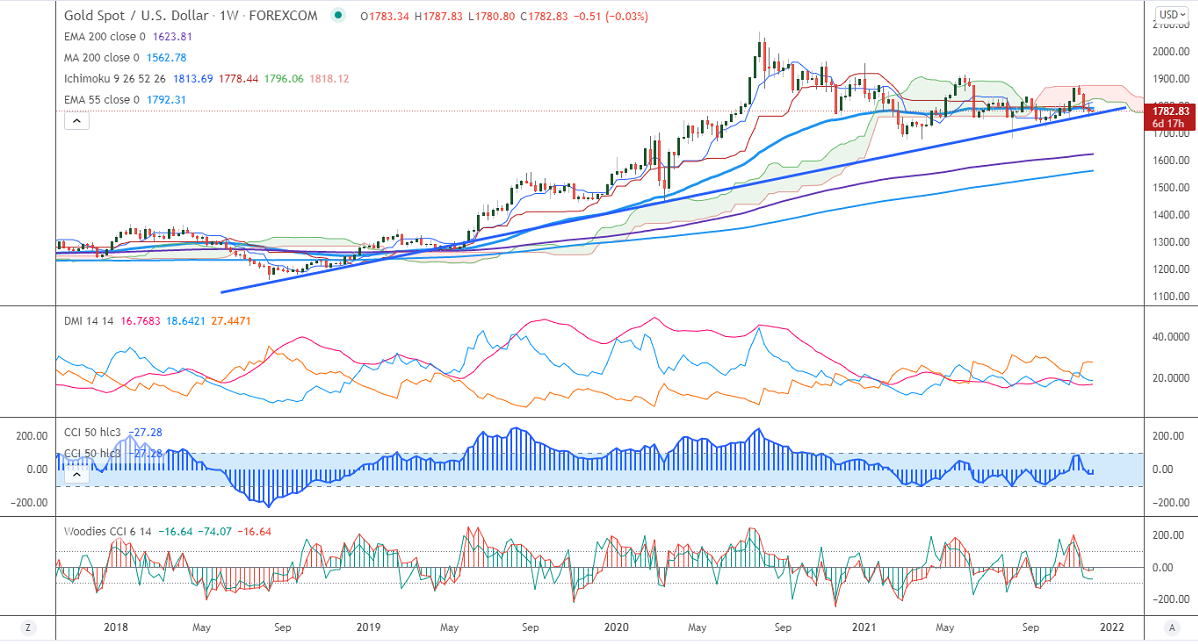Click the low value L1780.80
1198x644 pixels.
pyautogui.click(x=491, y=16)
